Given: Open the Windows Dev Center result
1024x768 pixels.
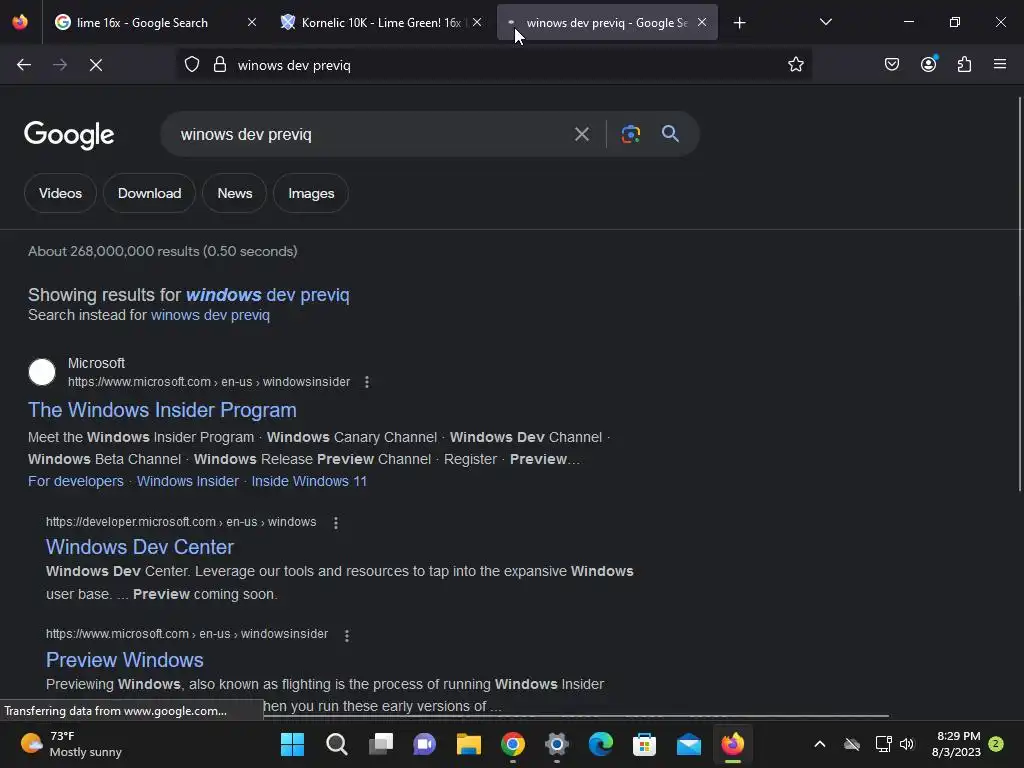Looking at the screenshot, I should coord(140,547).
